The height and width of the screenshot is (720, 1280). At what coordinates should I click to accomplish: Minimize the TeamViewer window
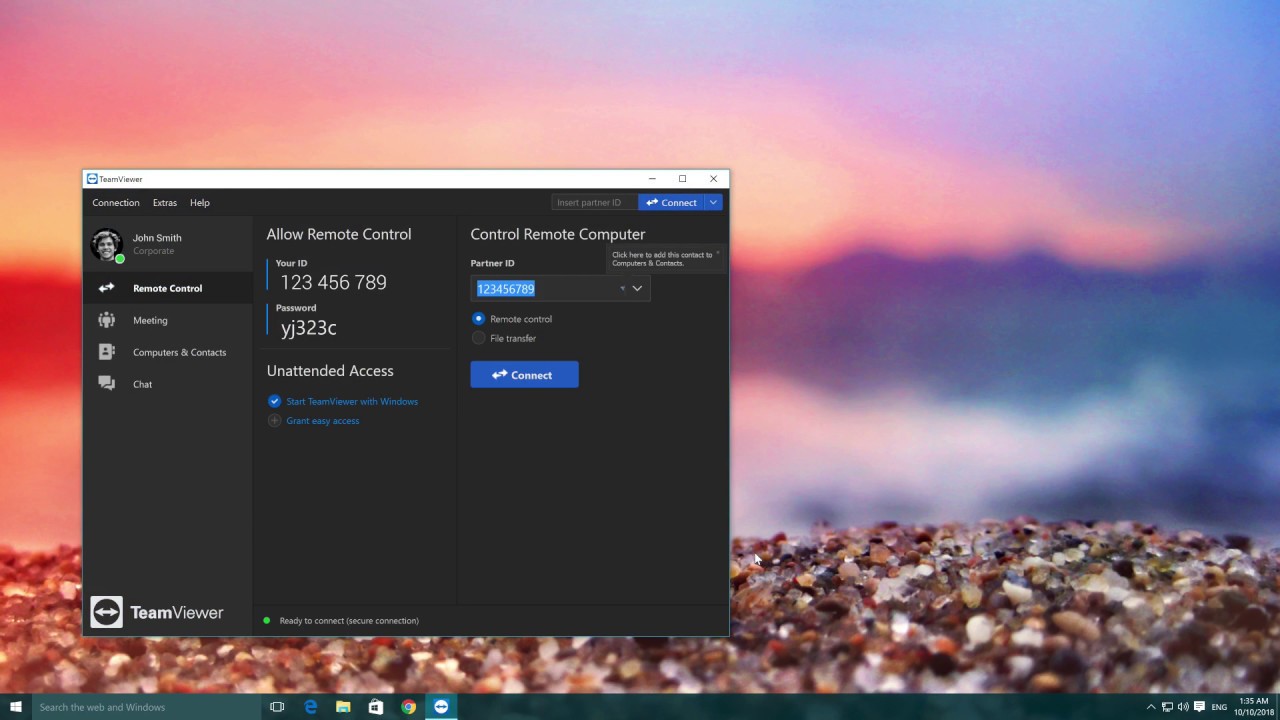pos(652,179)
